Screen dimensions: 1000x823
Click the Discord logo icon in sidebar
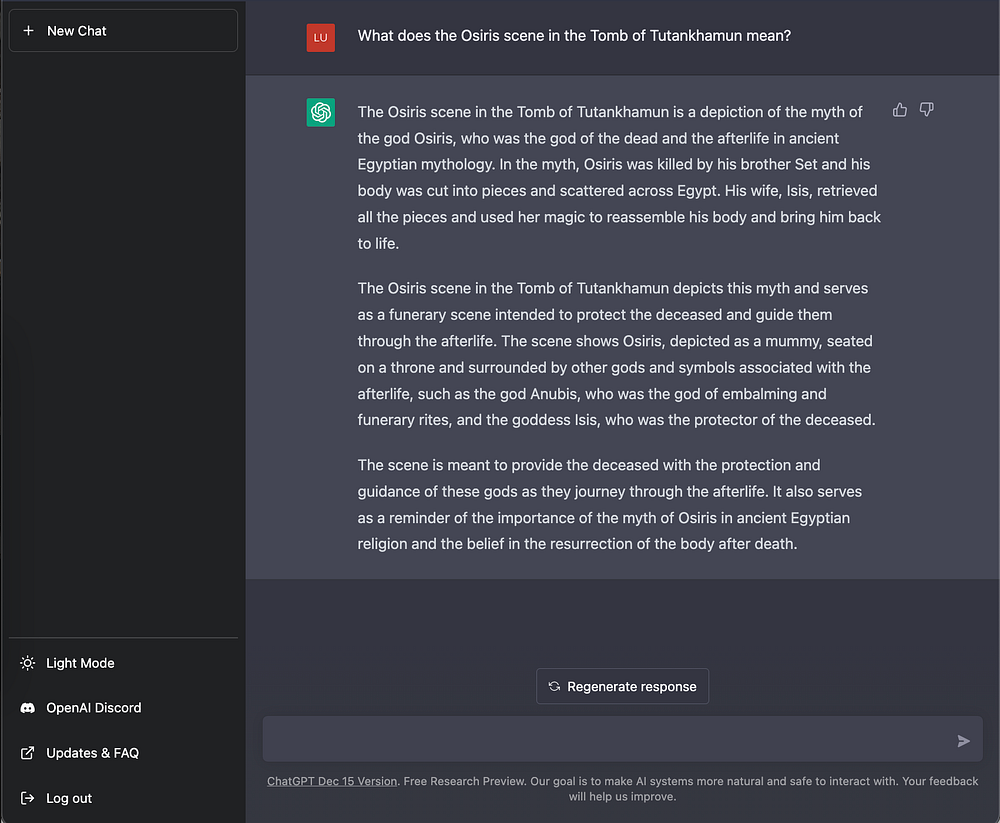pos(28,708)
